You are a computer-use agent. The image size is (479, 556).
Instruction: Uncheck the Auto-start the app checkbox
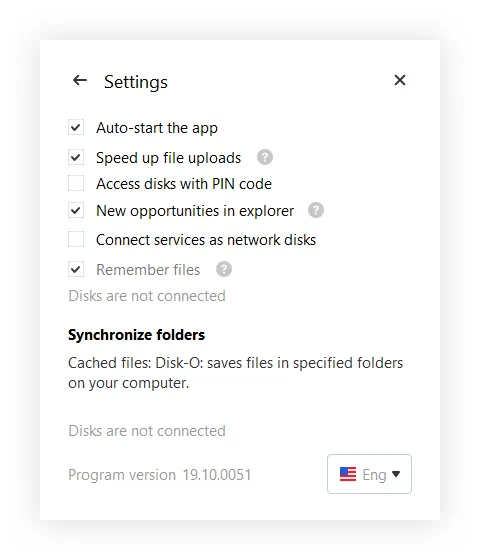(x=76, y=127)
